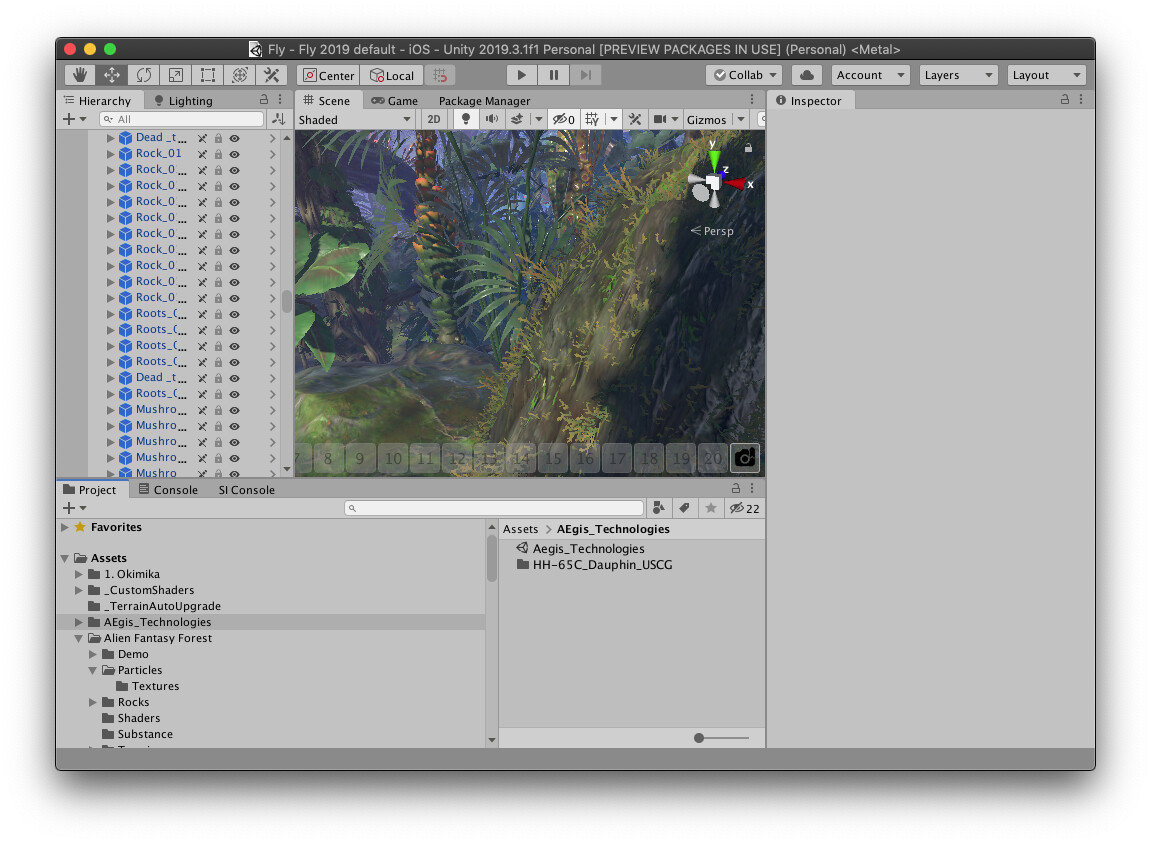Open the Available Custom Editor Tools menu
Viewport: 1151px width, 844px height.
pyautogui.click(x=271, y=75)
